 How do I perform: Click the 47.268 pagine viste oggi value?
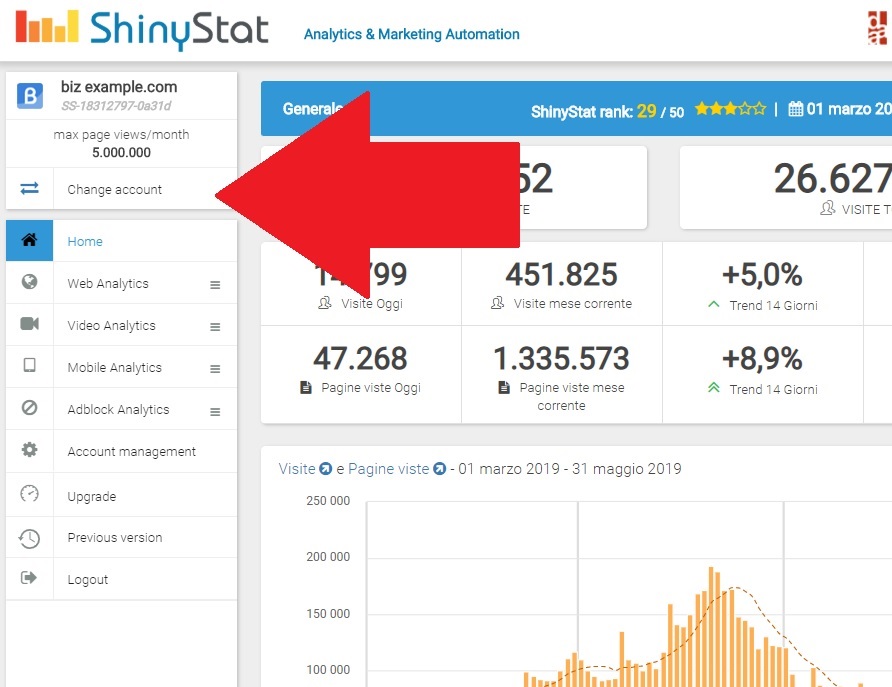click(x=360, y=358)
